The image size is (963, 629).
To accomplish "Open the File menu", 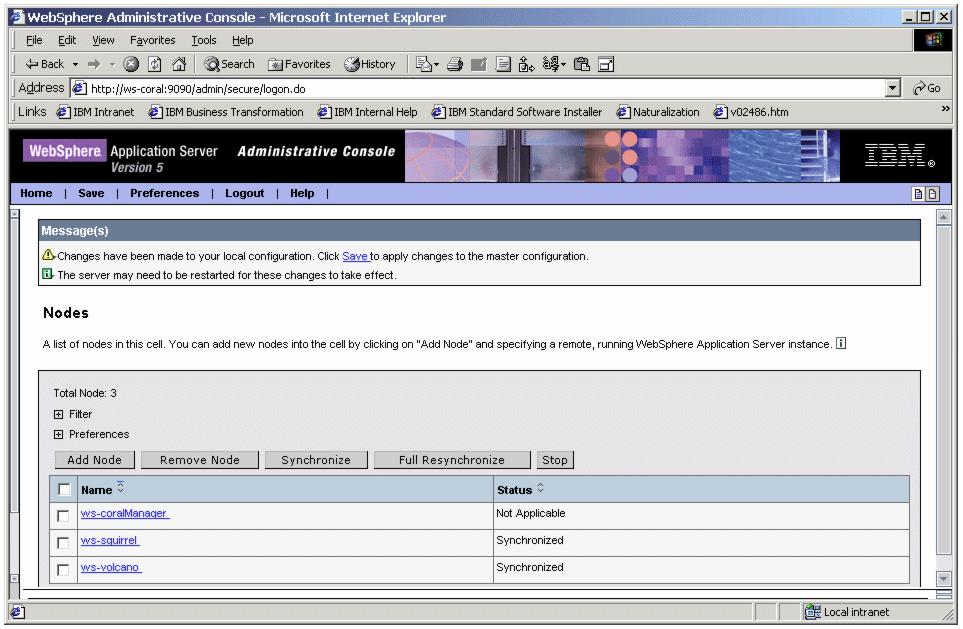I will click(x=34, y=41).
